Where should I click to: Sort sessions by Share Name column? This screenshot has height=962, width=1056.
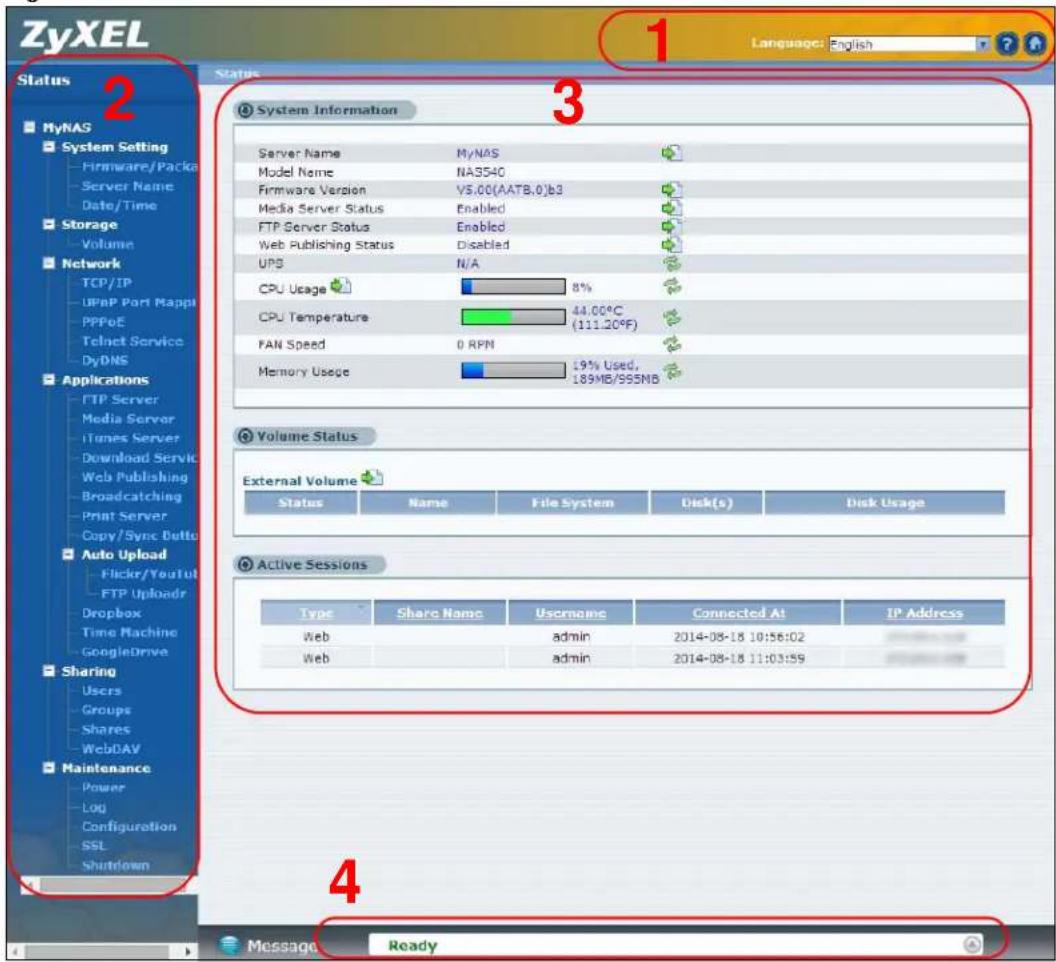(439, 613)
